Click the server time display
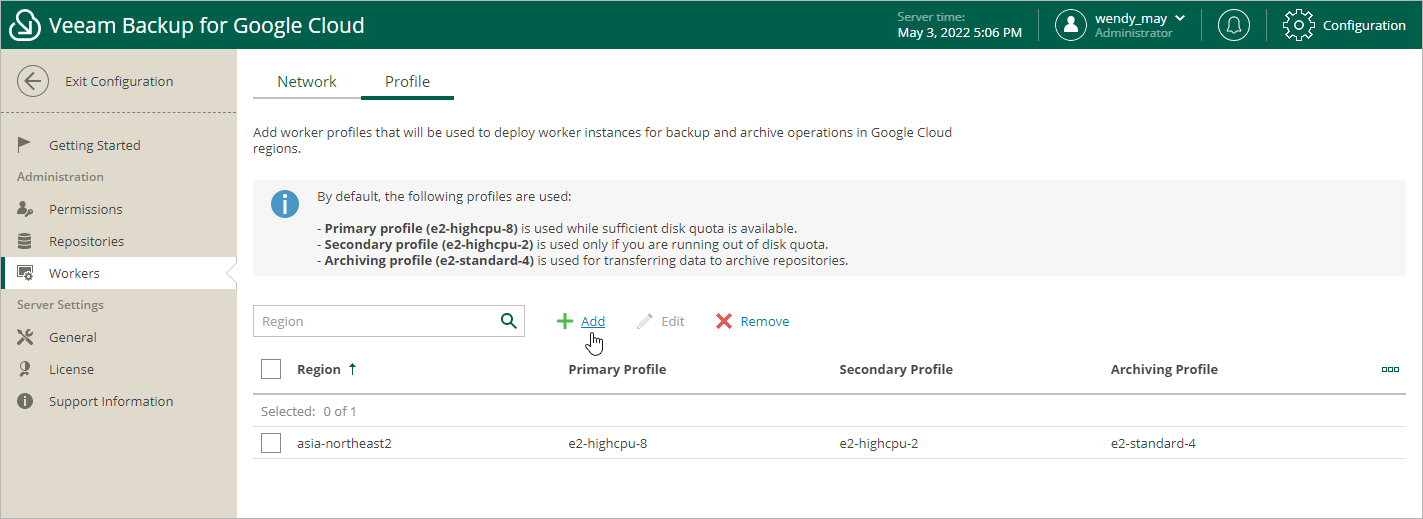Image resolution: width=1423 pixels, height=519 pixels. 960,25
